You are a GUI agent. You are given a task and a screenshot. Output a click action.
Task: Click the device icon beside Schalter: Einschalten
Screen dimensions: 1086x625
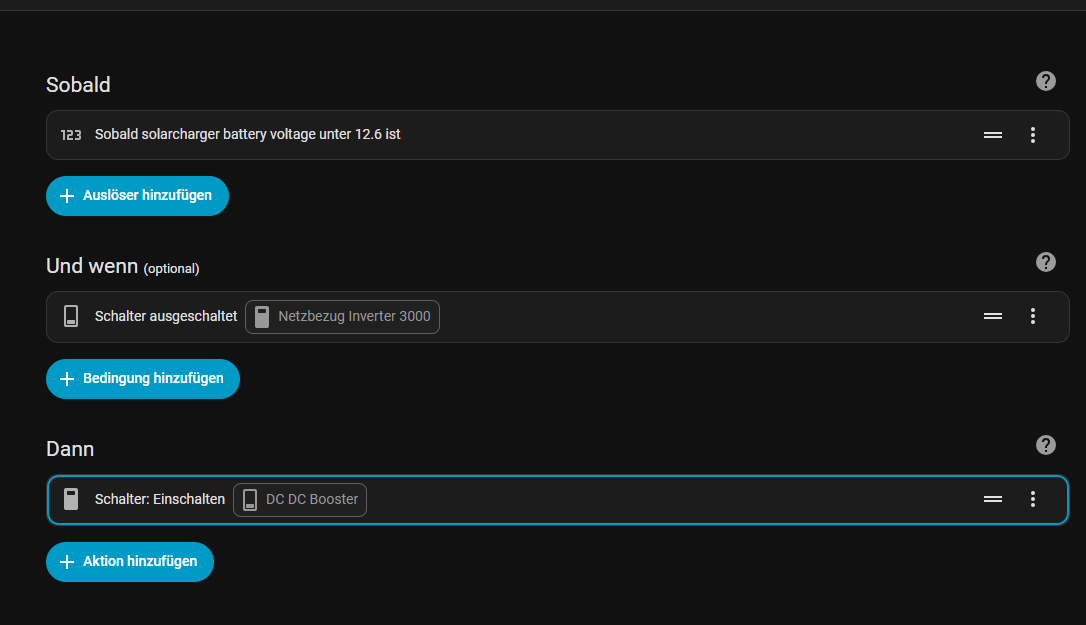71,499
